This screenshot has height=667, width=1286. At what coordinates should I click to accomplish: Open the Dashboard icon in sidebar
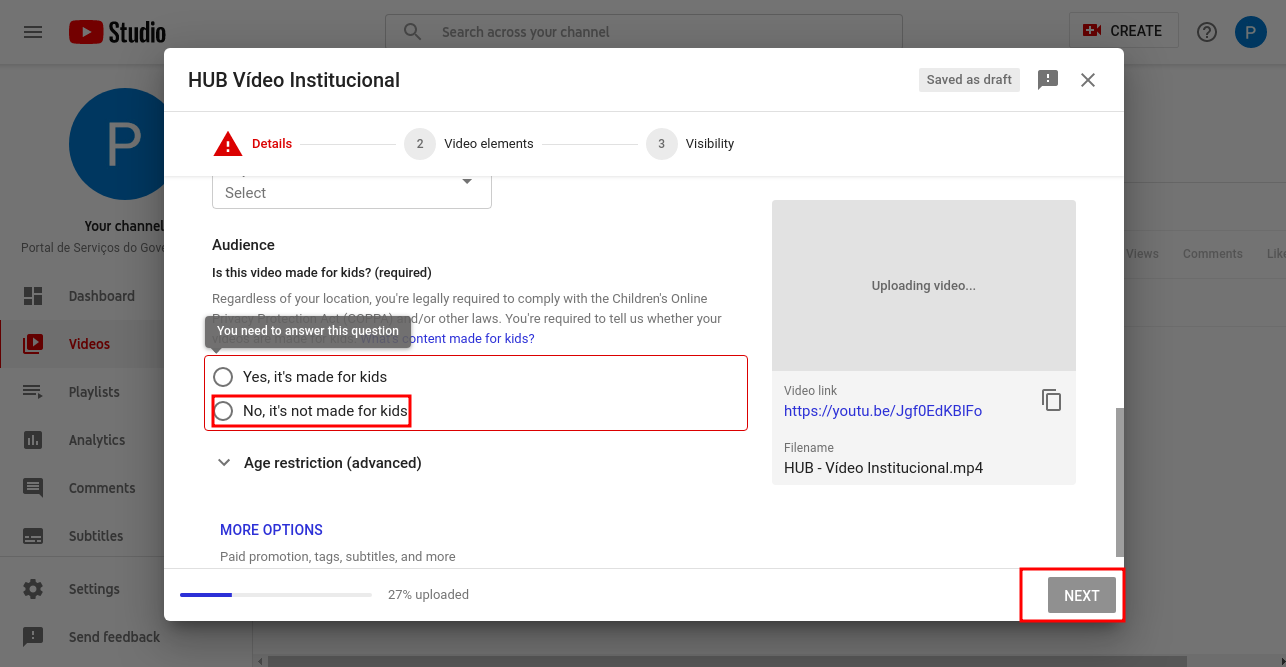click(33, 296)
